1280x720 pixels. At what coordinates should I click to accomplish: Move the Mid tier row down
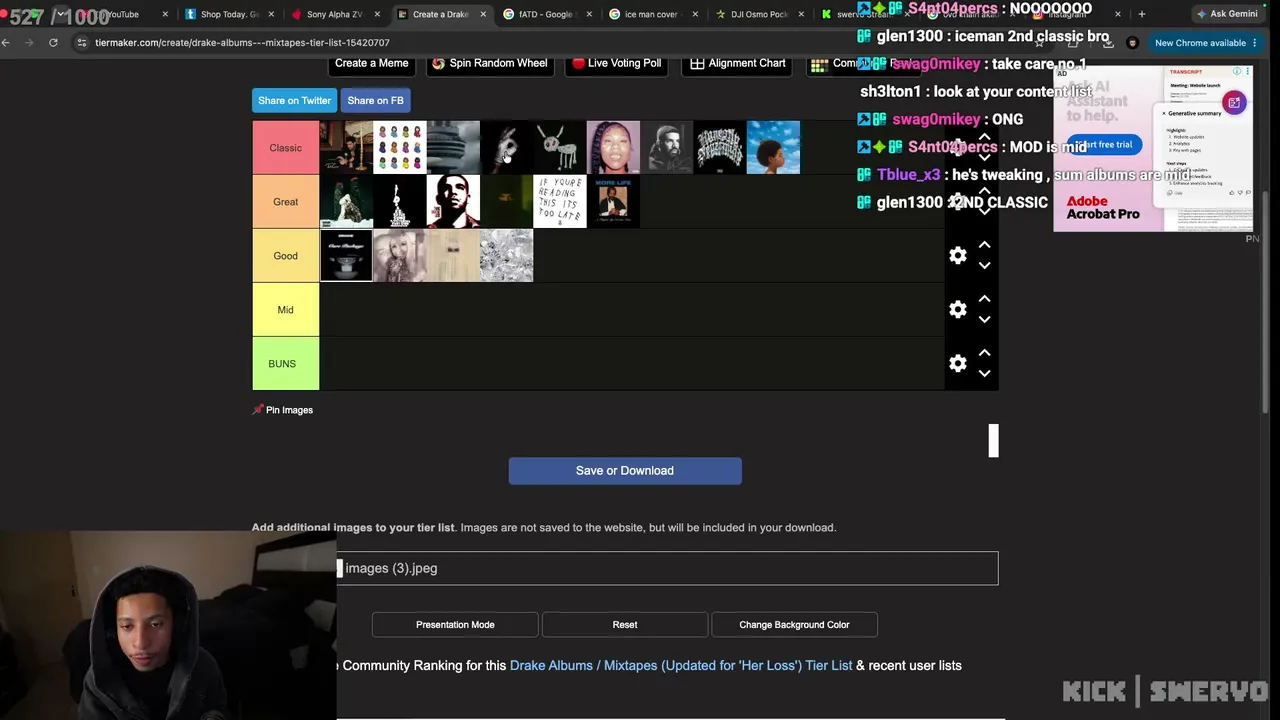[x=984, y=320]
